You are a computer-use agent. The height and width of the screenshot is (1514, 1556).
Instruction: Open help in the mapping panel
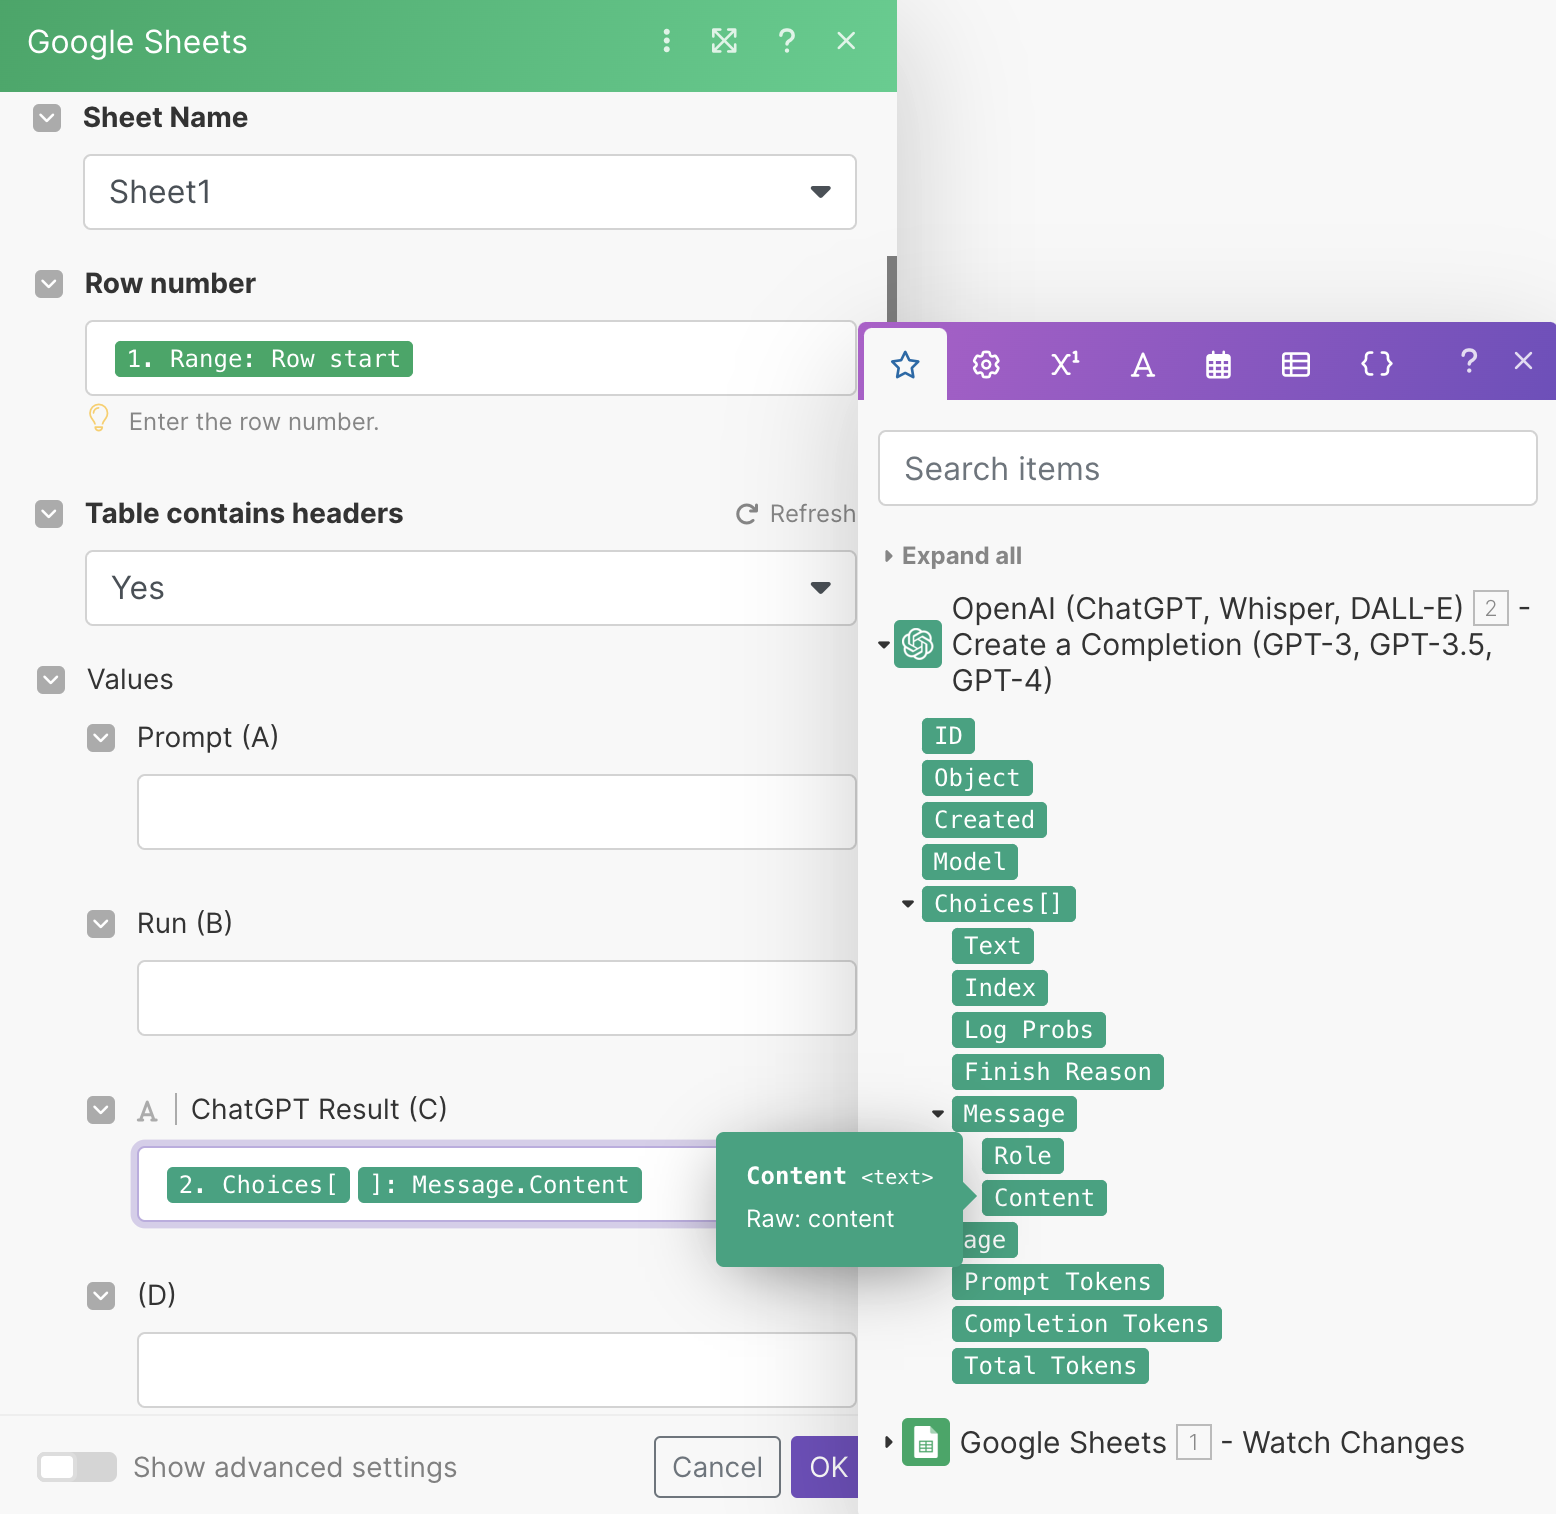[1468, 361]
